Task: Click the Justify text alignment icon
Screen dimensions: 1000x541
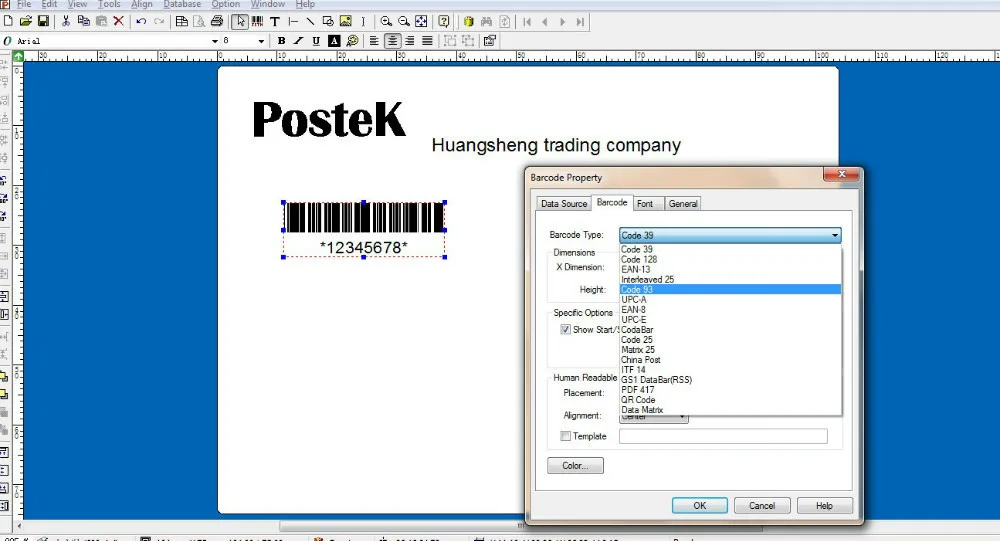Action: (x=427, y=41)
